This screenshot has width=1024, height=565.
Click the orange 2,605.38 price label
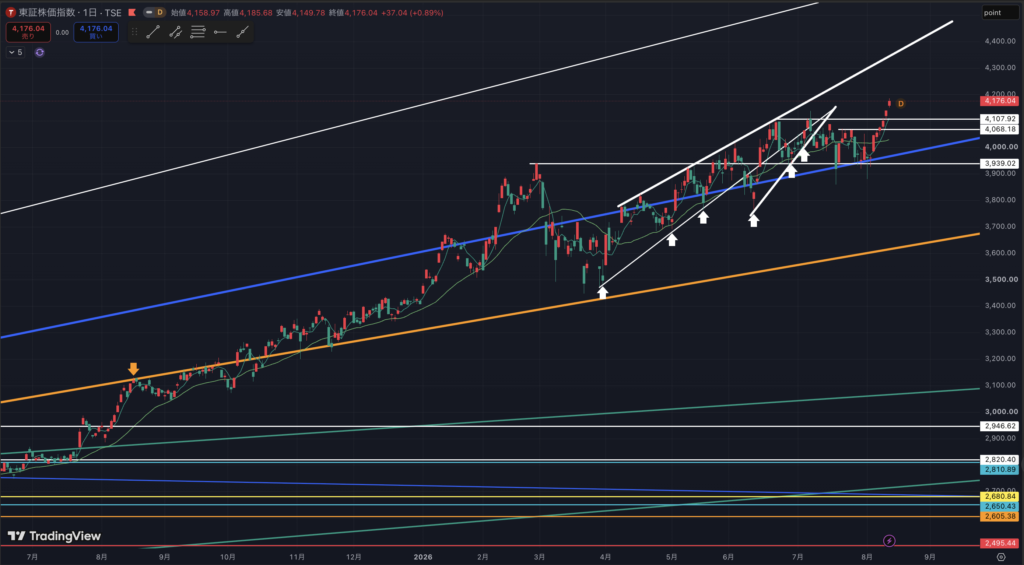point(999,516)
